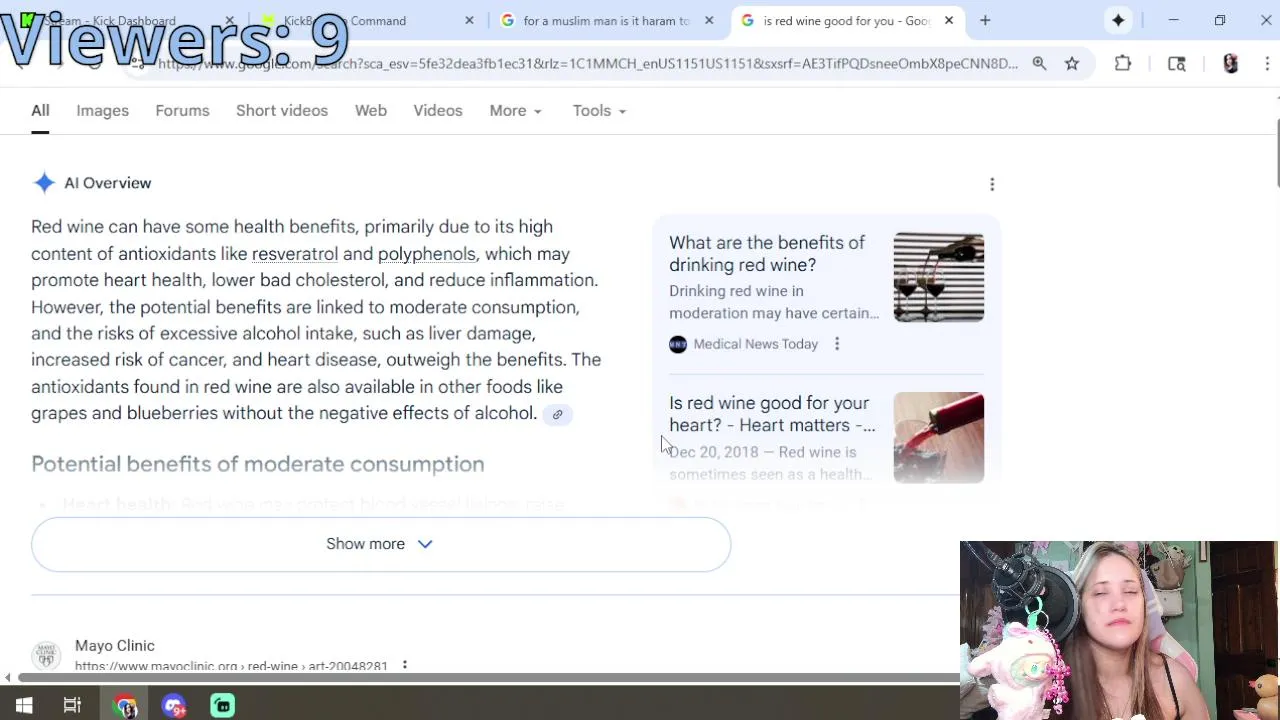Click the Chrome icon on the taskbar
The image size is (1280, 720).
tap(125, 706)
